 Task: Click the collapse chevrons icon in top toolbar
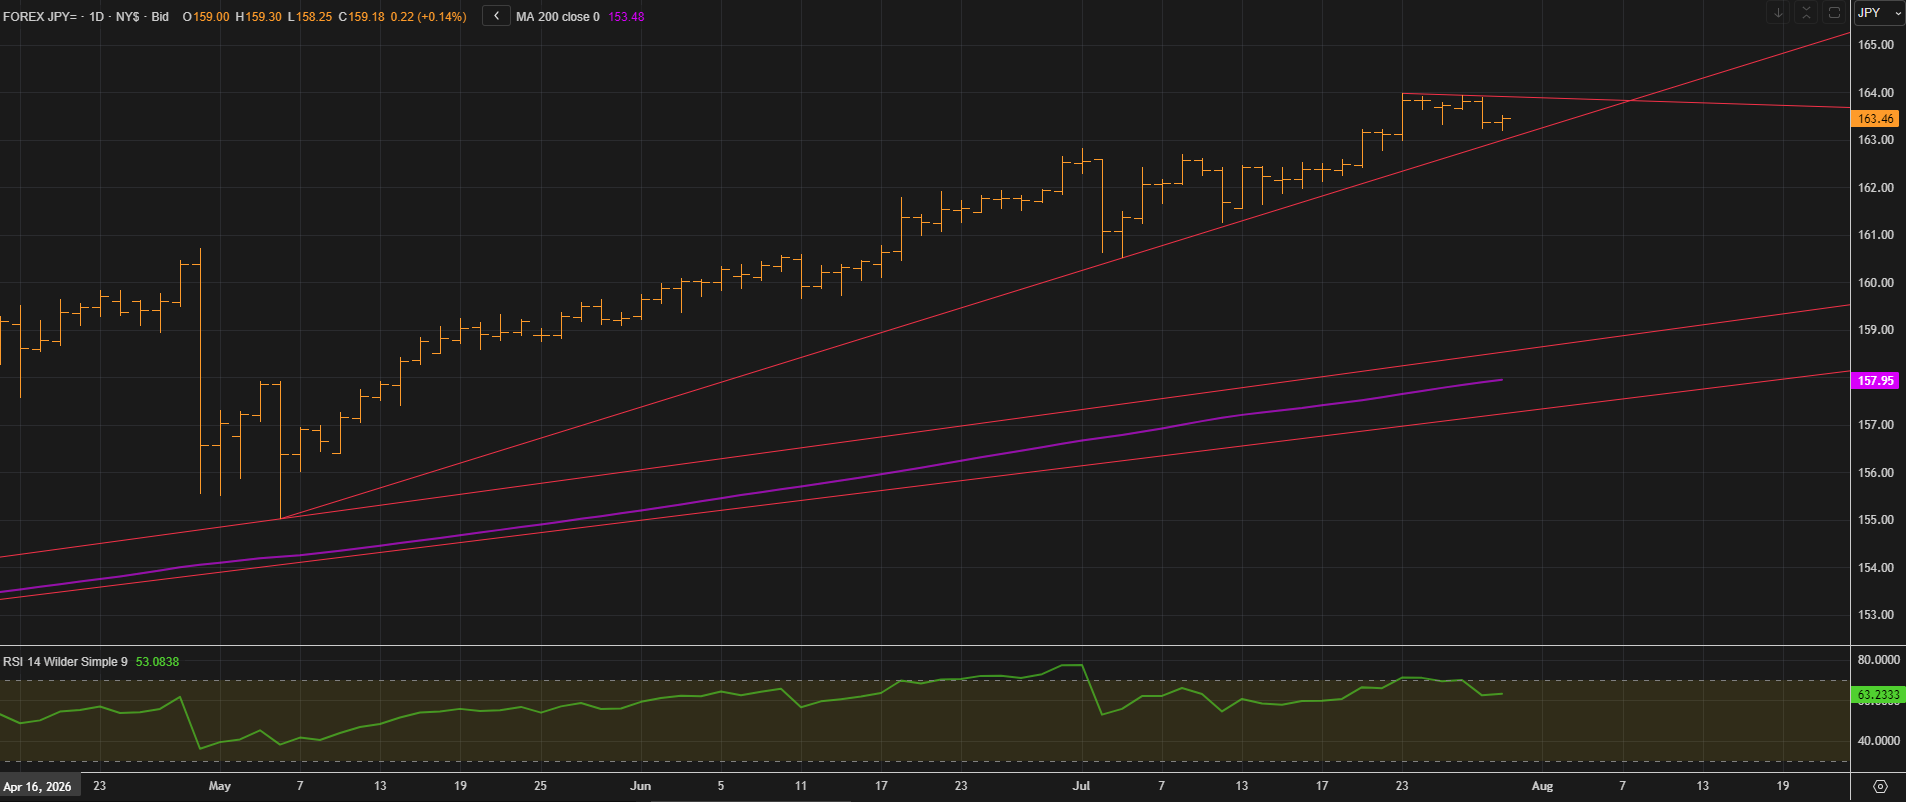point(1806,13)
